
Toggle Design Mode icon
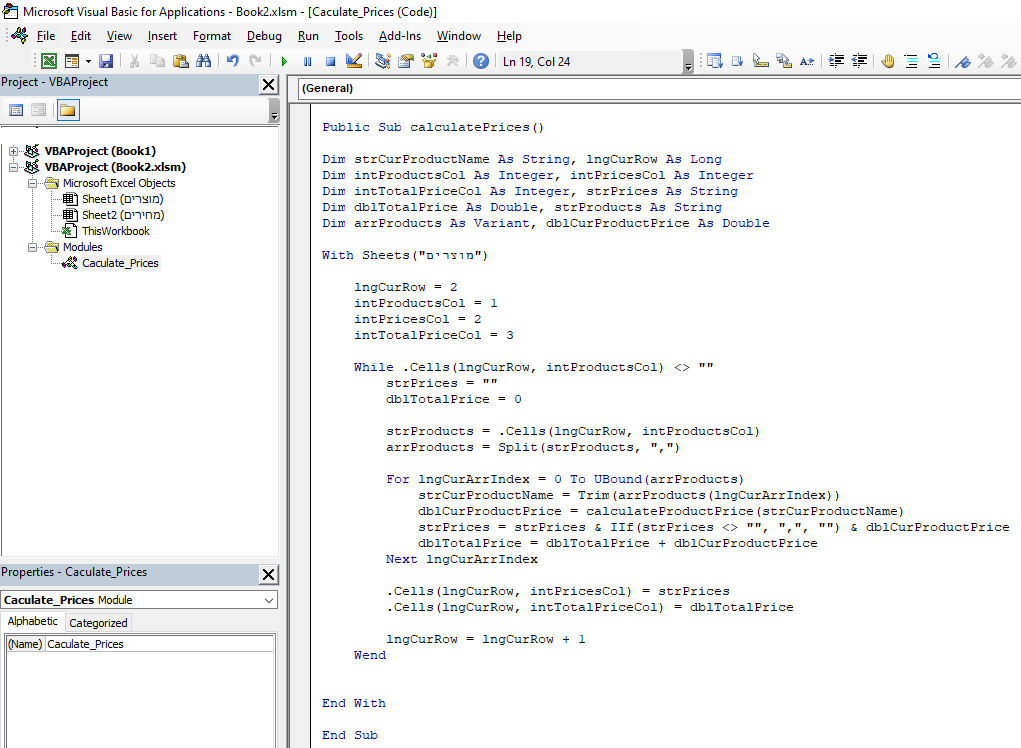[x=353, y=61]
